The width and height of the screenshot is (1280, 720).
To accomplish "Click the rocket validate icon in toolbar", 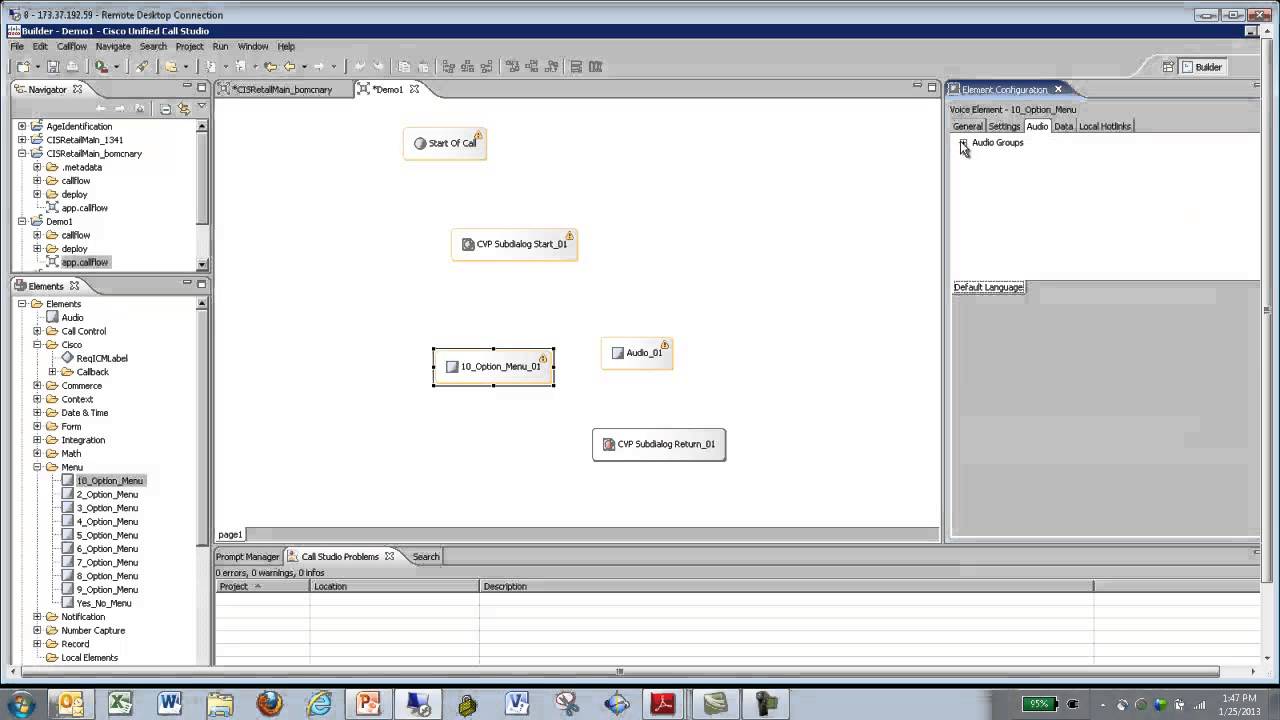I will pyautogui.click(x=142, y=67).
